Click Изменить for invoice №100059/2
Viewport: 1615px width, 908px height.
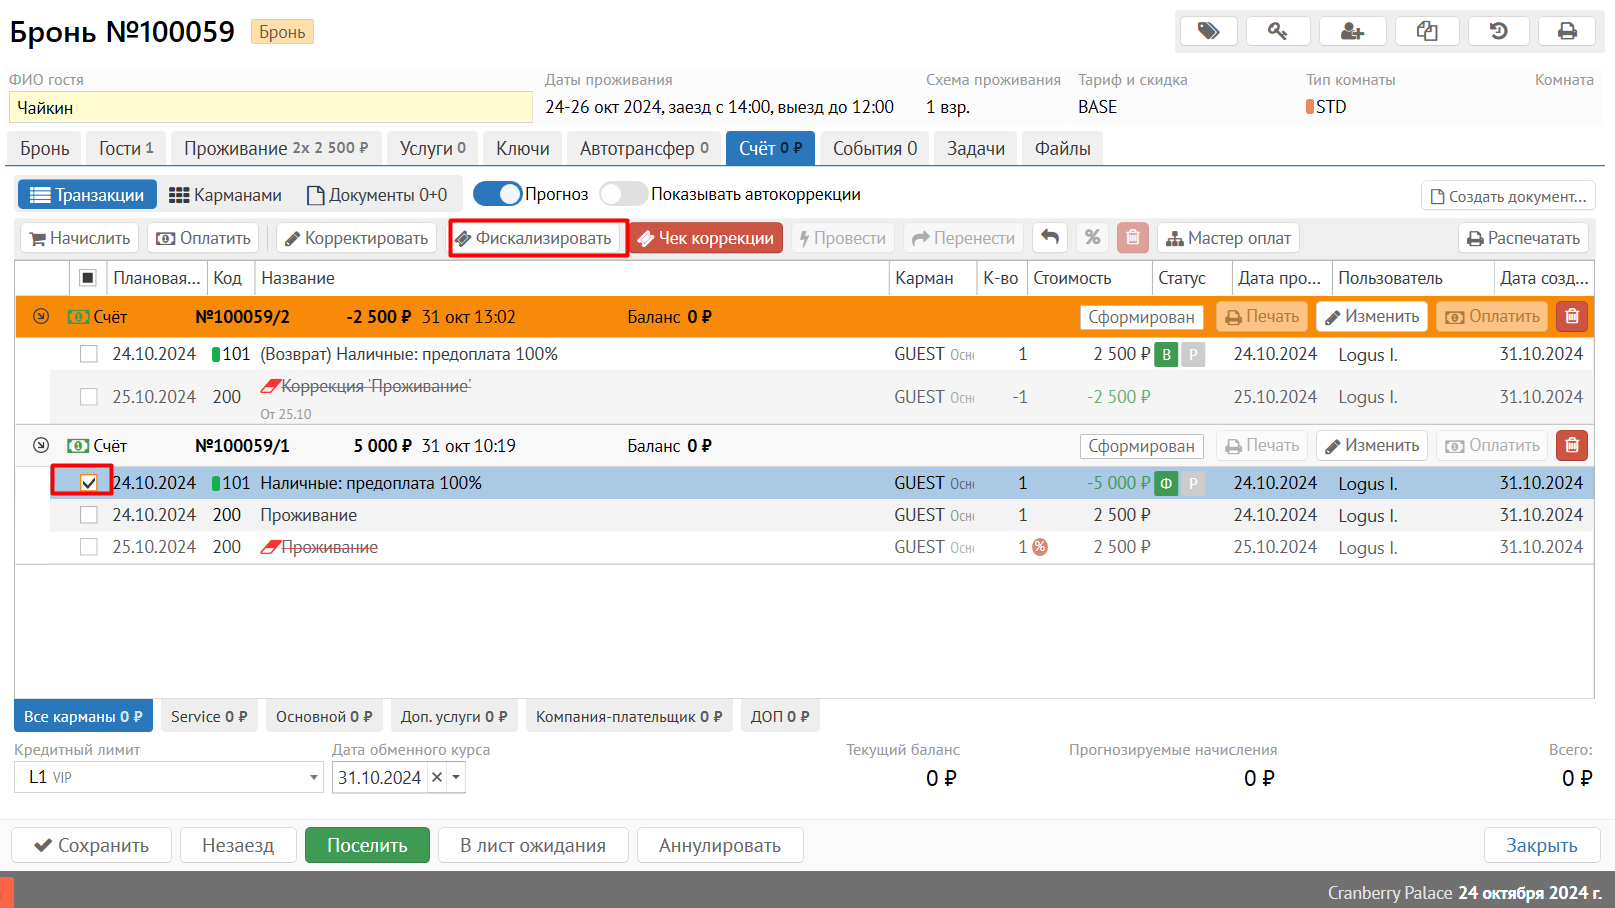coord(1372,317)
